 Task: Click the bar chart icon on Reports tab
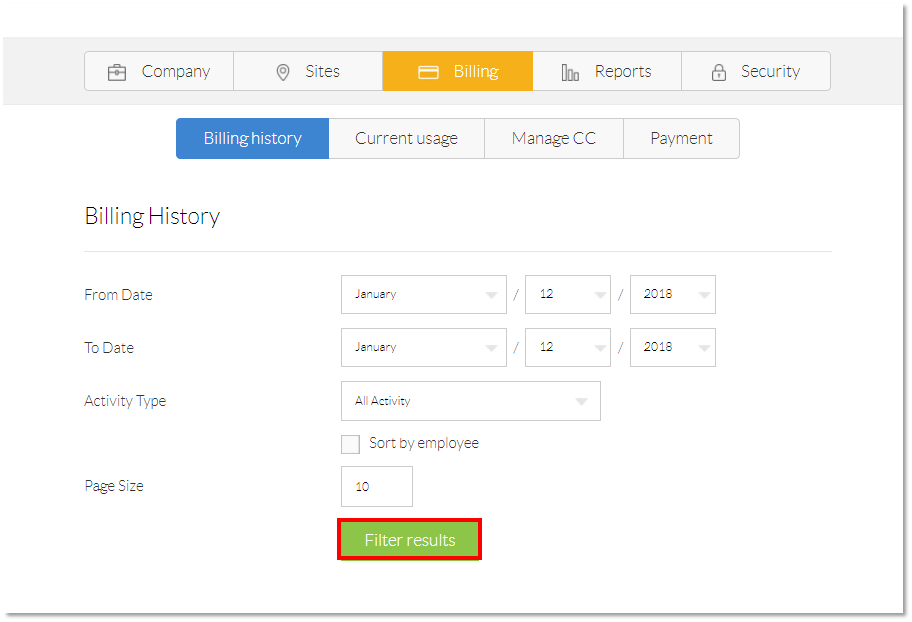(x=570, y=72)
